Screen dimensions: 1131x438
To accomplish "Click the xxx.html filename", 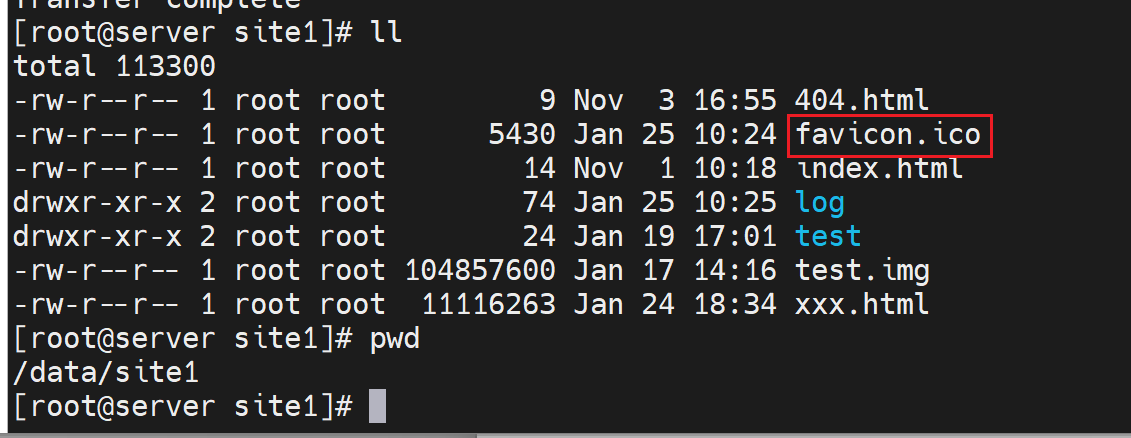I will tap(862, 304).
